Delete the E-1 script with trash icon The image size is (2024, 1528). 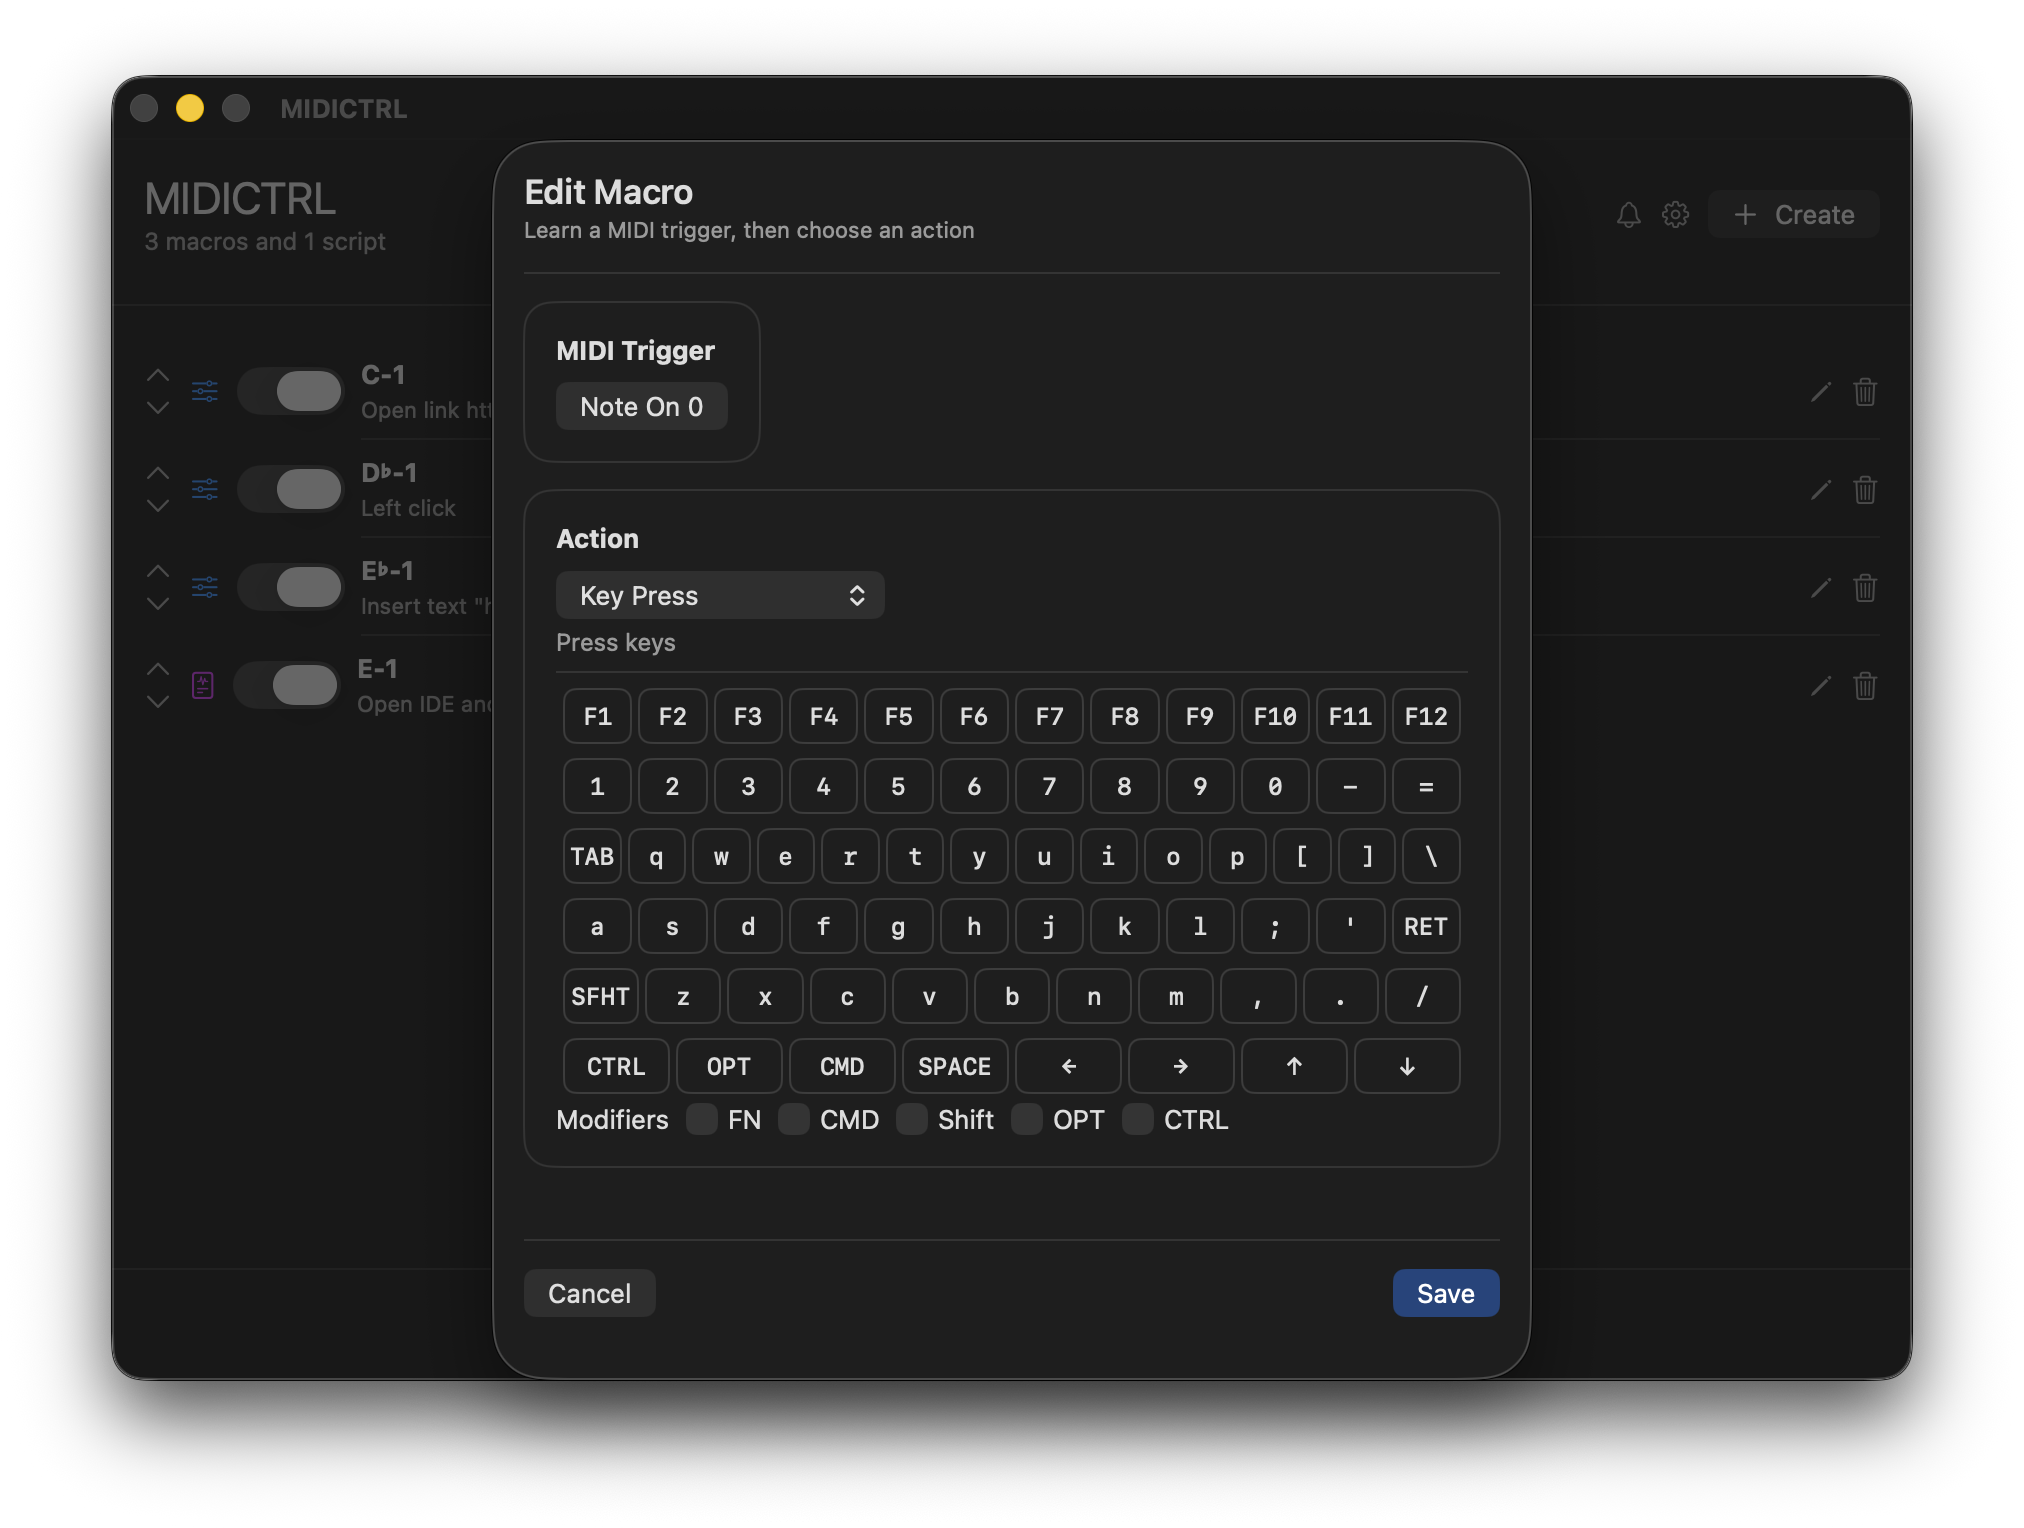point(1864,686)
